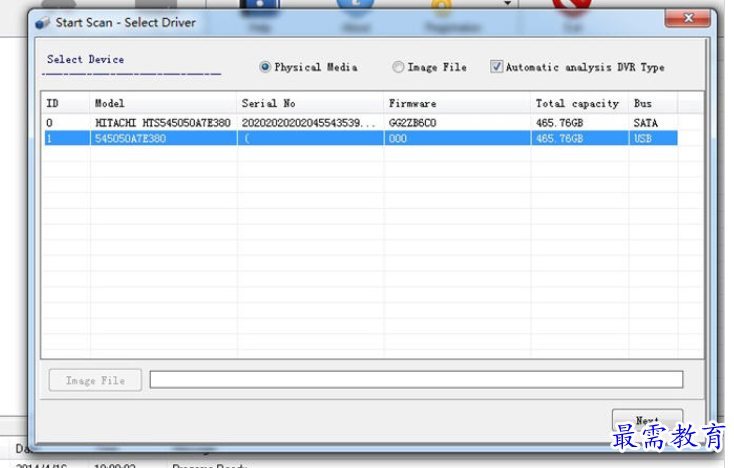Sort by the Model column header
Viewport: 734px width, 468px height.
coord(163,103)
